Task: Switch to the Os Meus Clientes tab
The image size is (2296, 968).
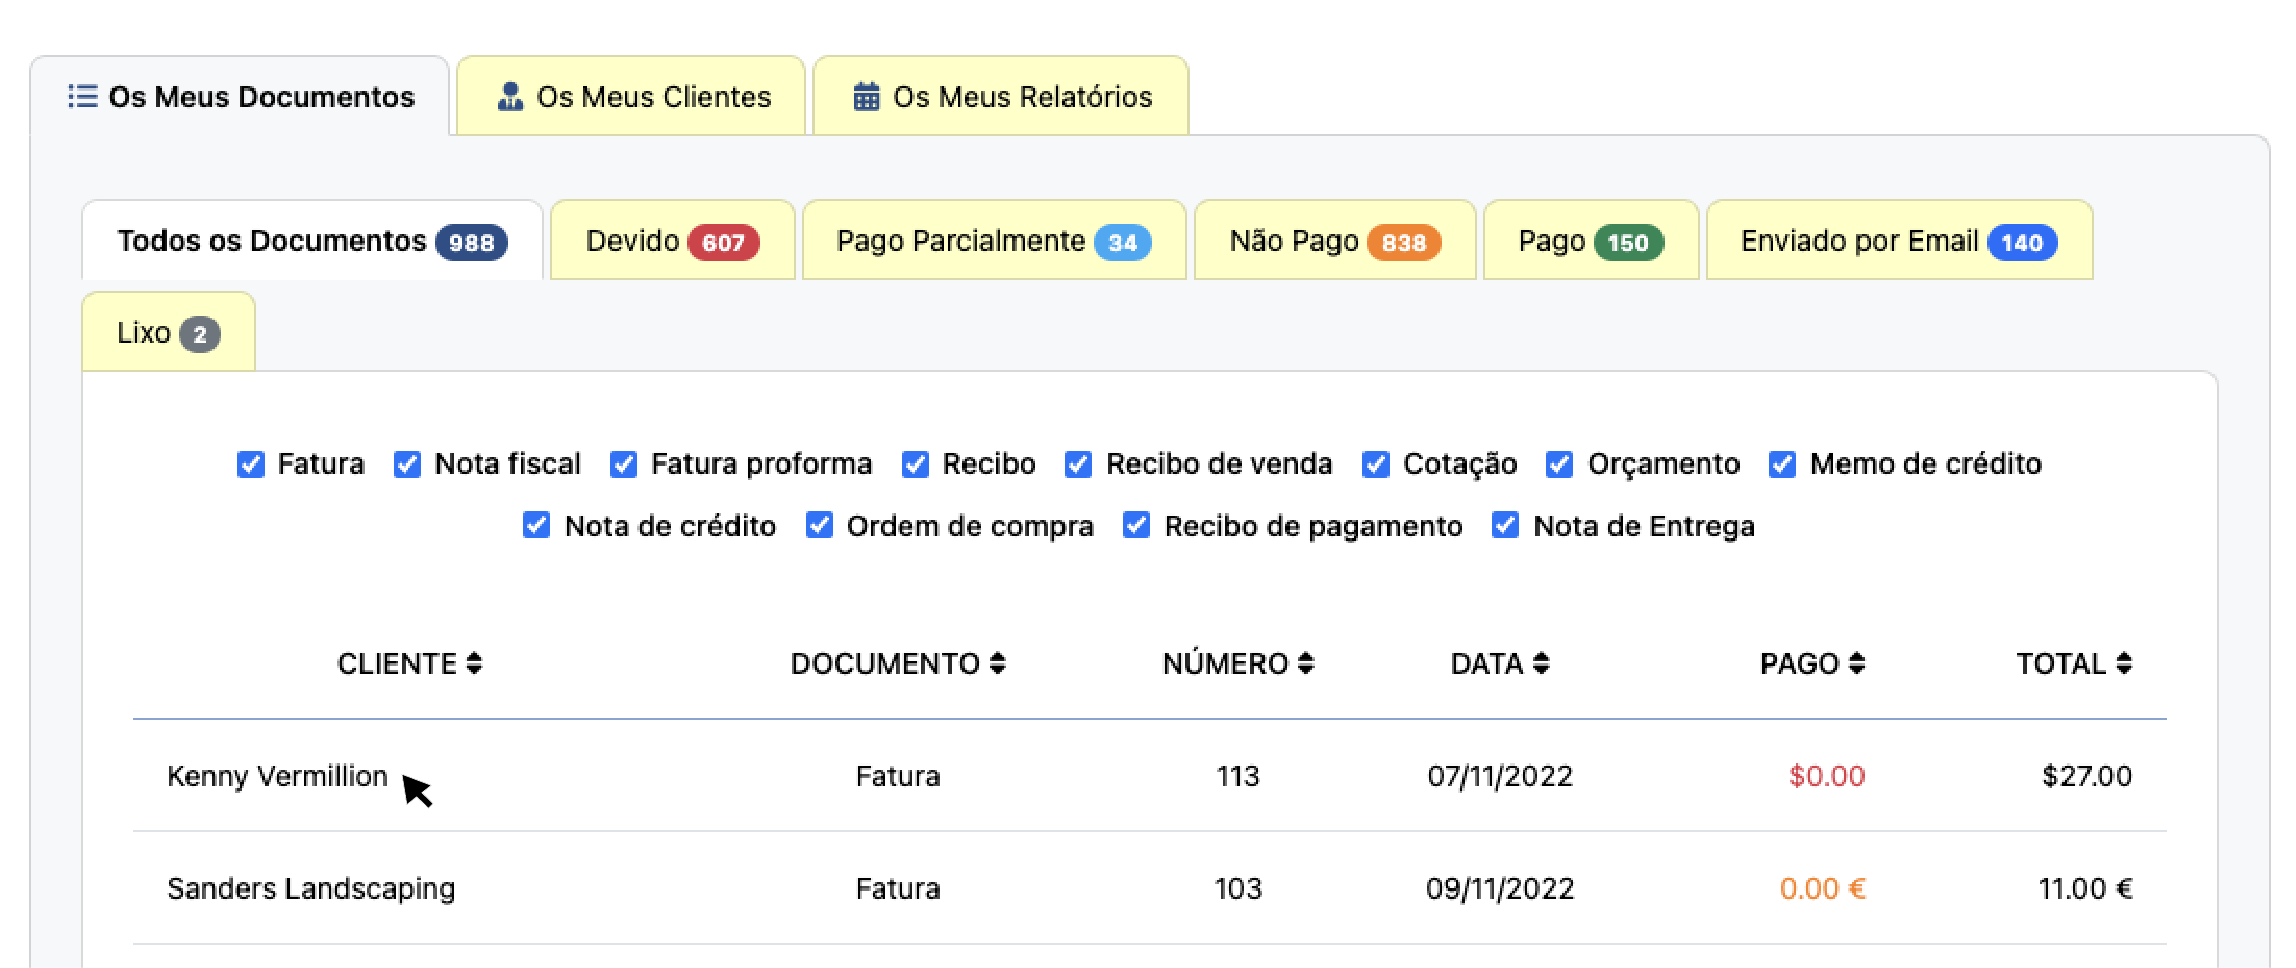Action: coord(631,96)
